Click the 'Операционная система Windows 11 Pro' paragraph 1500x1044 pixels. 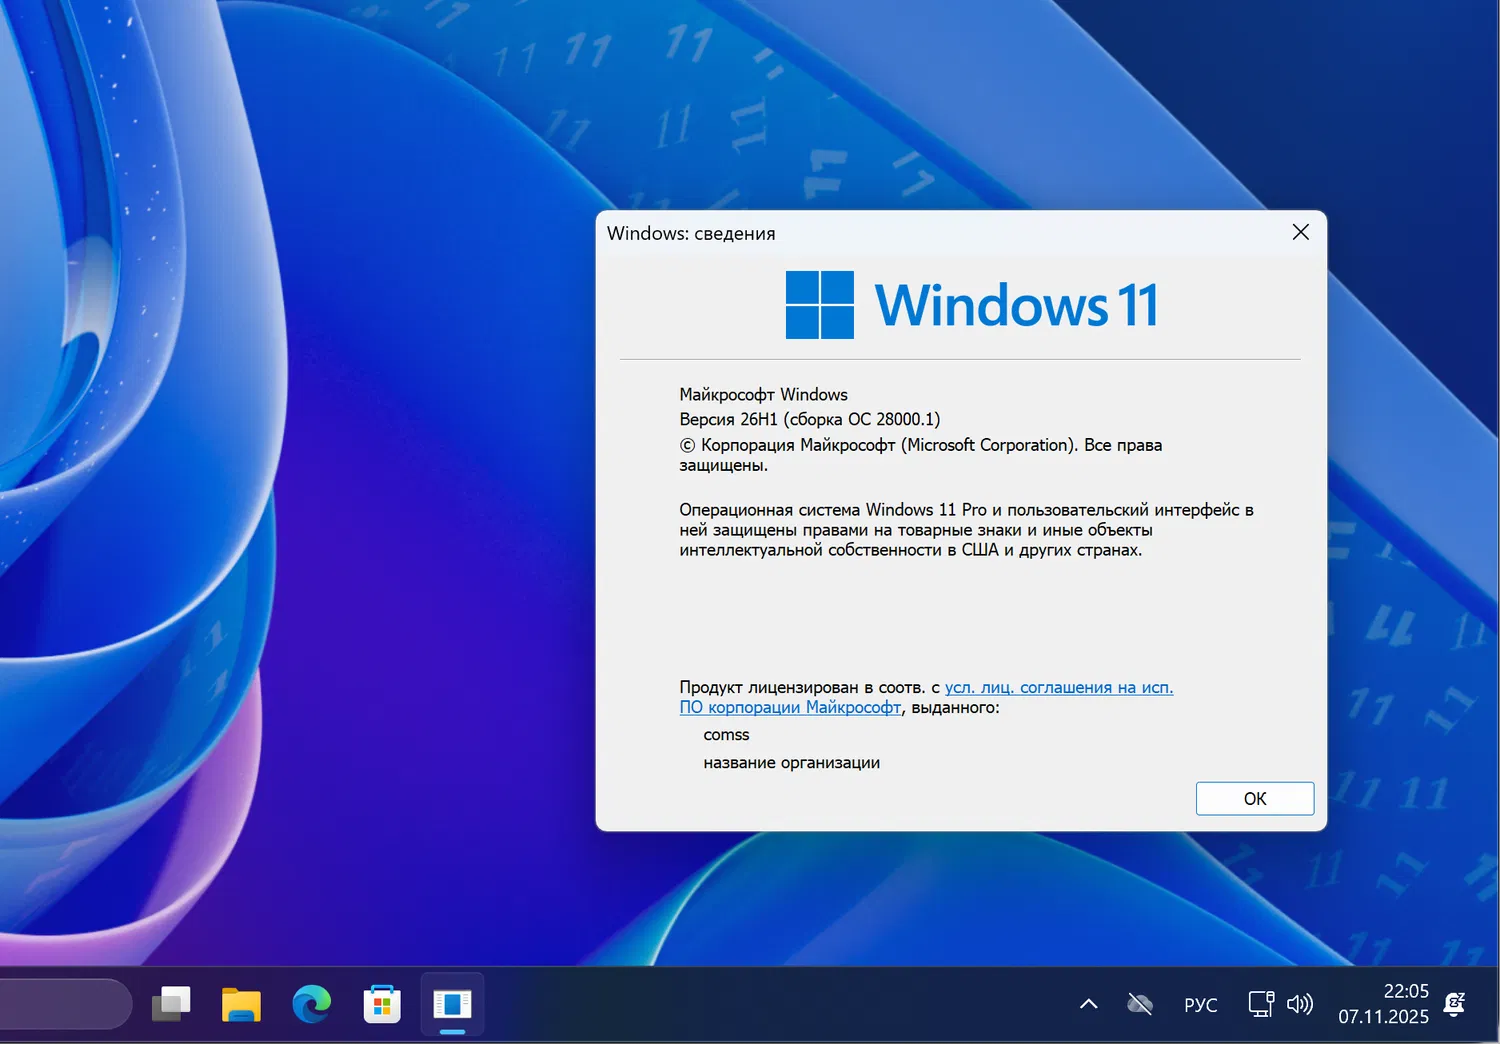pos(966,530)
